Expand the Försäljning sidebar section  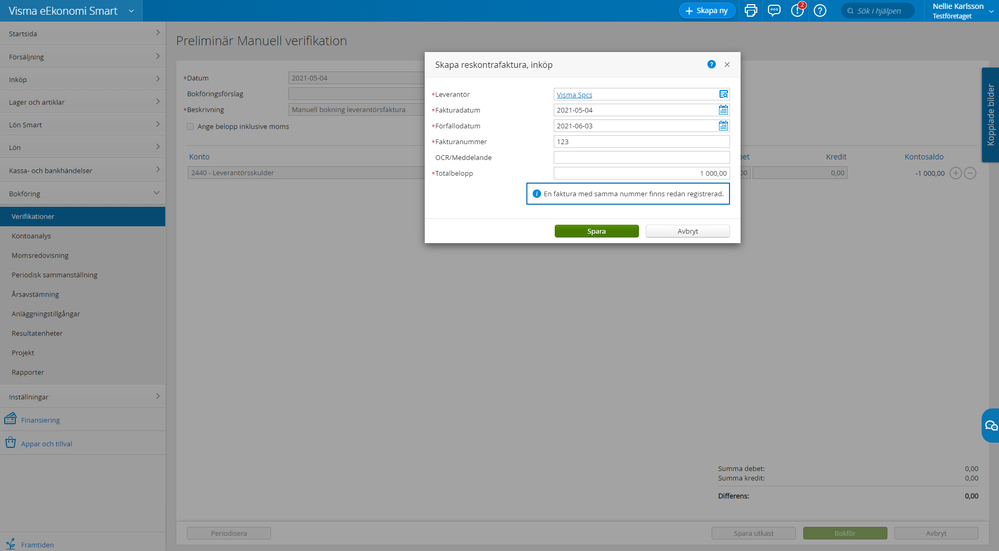157,56
